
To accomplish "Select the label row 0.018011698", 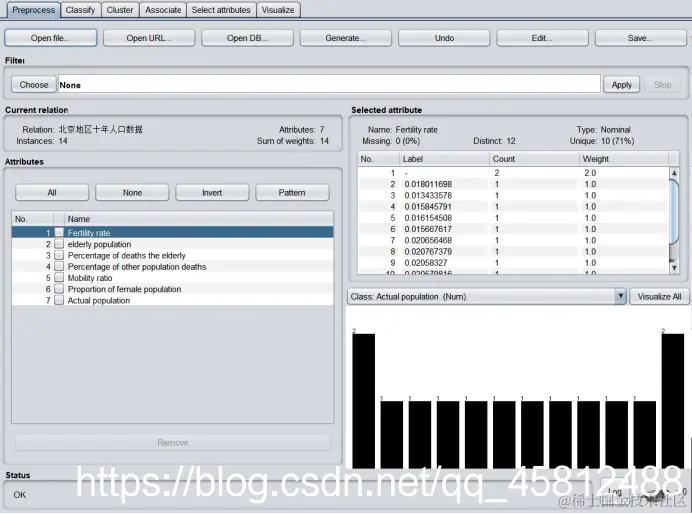I will click(514, 184).
